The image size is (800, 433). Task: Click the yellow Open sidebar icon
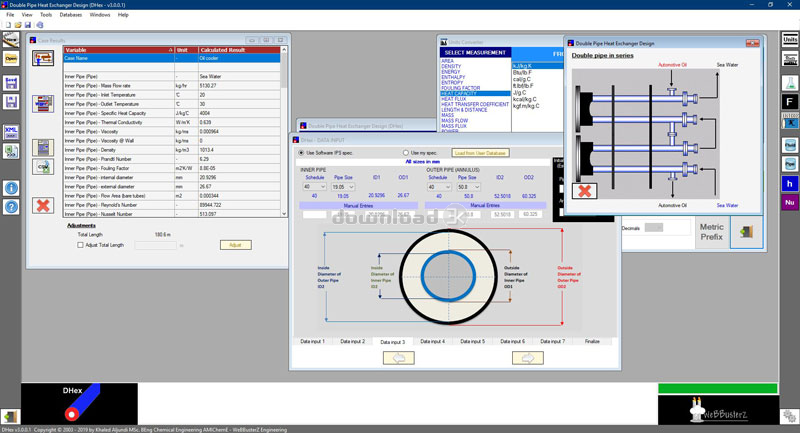coord(11,59)
